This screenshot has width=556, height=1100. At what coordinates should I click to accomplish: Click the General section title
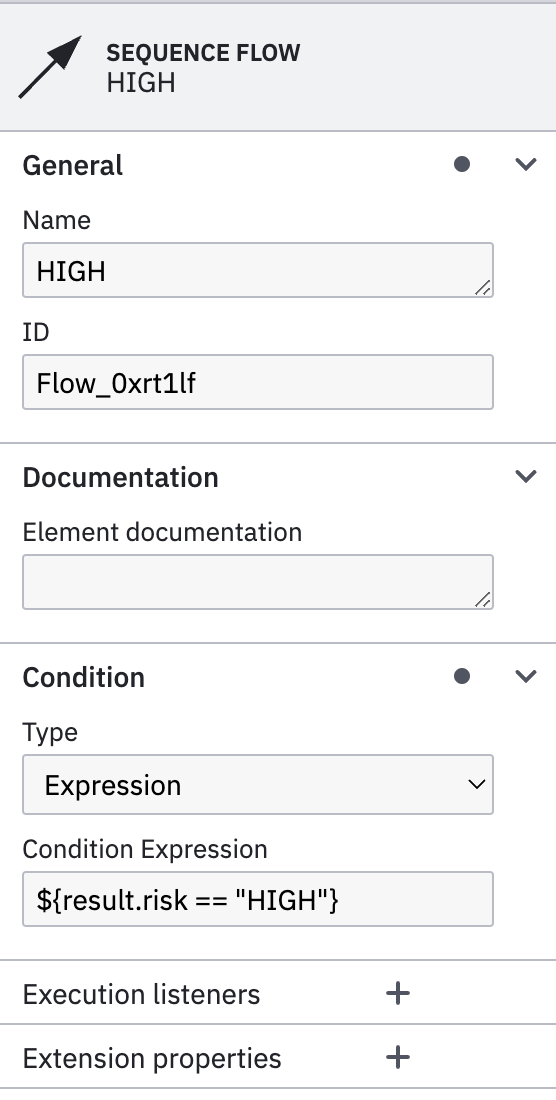point(72,165)
